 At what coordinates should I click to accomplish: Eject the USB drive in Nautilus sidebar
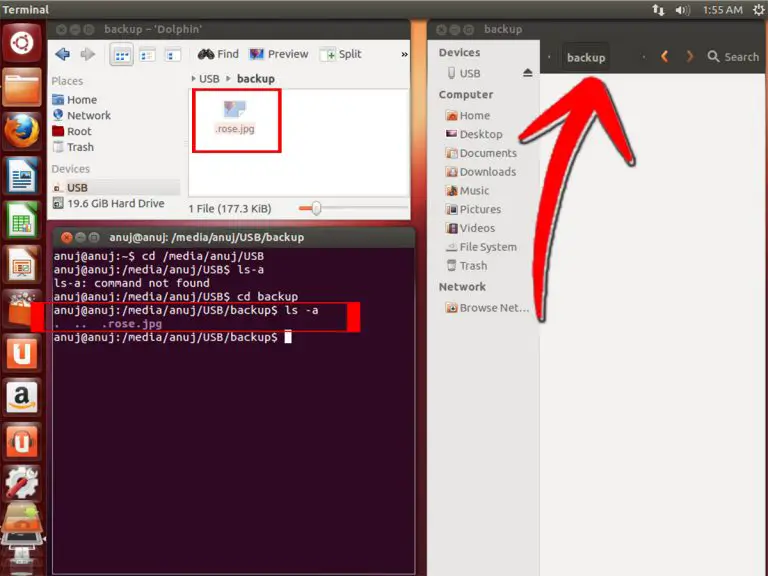528,74
